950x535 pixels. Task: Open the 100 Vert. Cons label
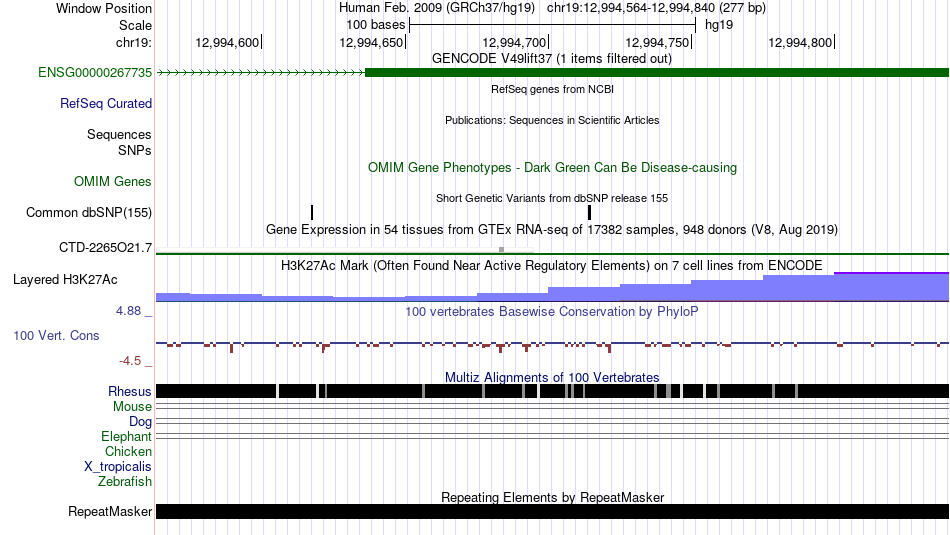(56, 336)
